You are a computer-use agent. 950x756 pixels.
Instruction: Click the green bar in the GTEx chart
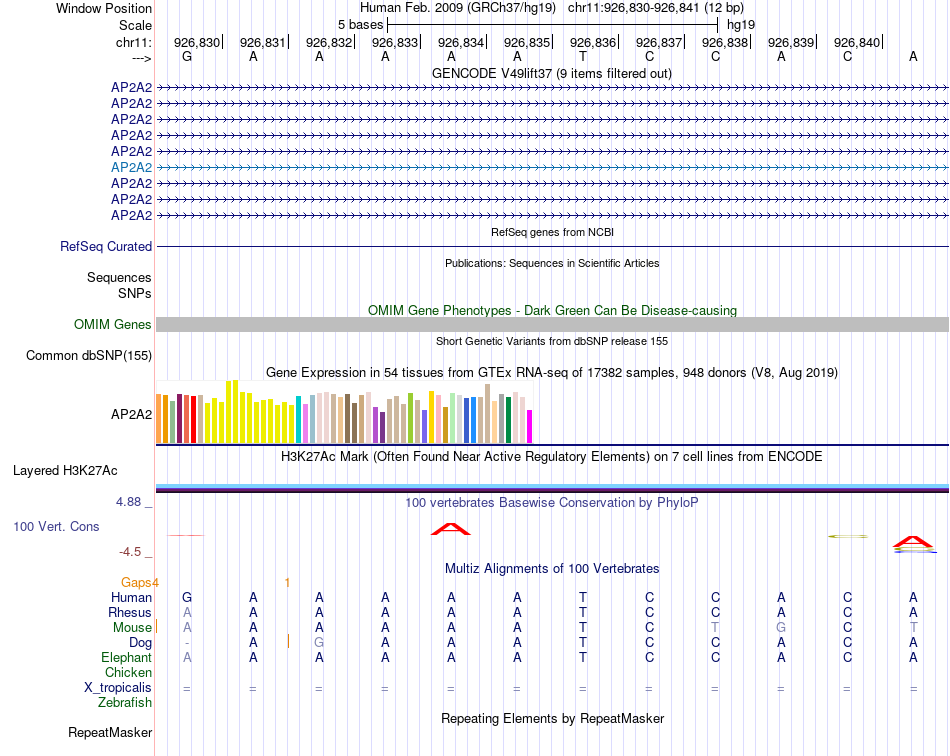508,420
